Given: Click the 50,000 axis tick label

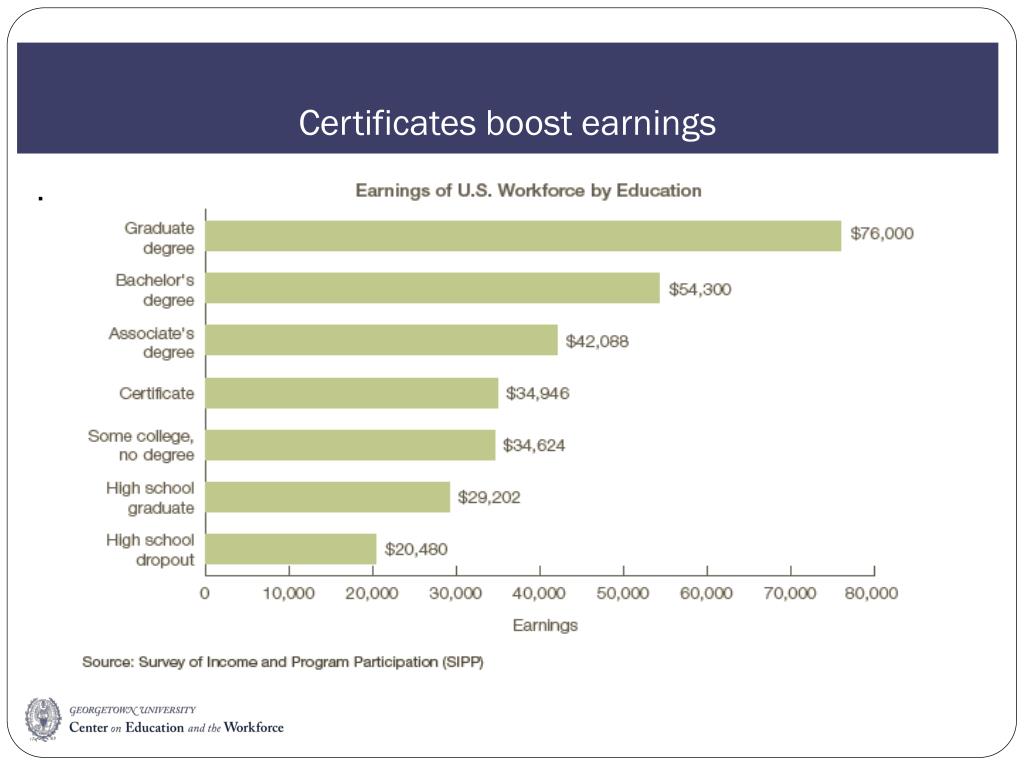Looking at the screenshot, I should pos(623,593).
